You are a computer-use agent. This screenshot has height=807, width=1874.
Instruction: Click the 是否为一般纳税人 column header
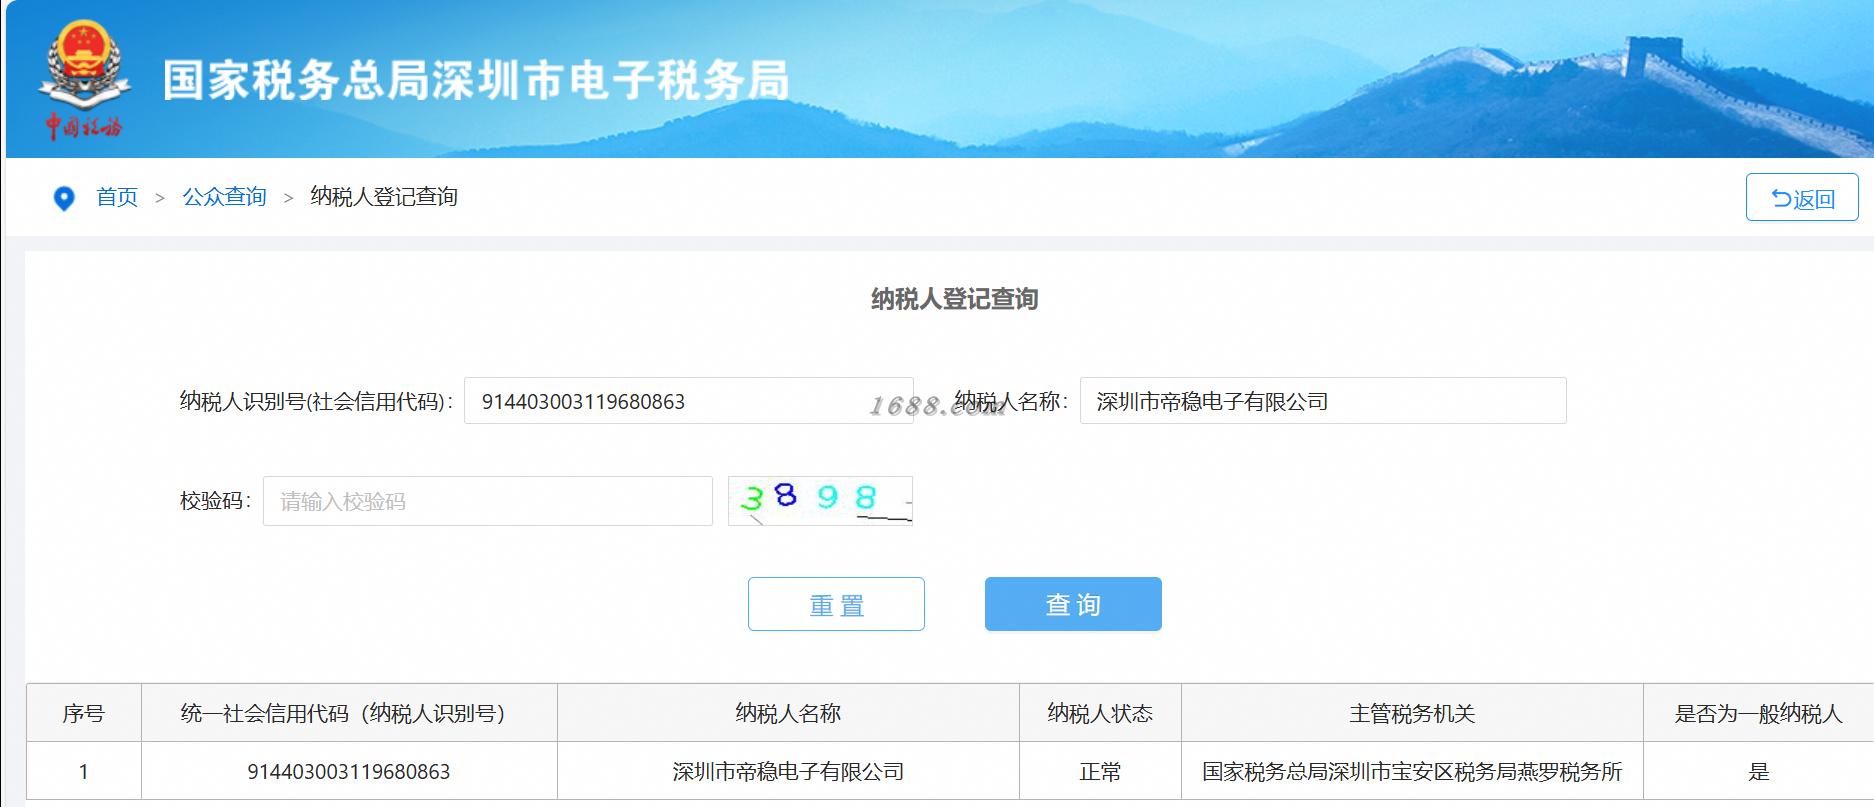click(1758, 713)
